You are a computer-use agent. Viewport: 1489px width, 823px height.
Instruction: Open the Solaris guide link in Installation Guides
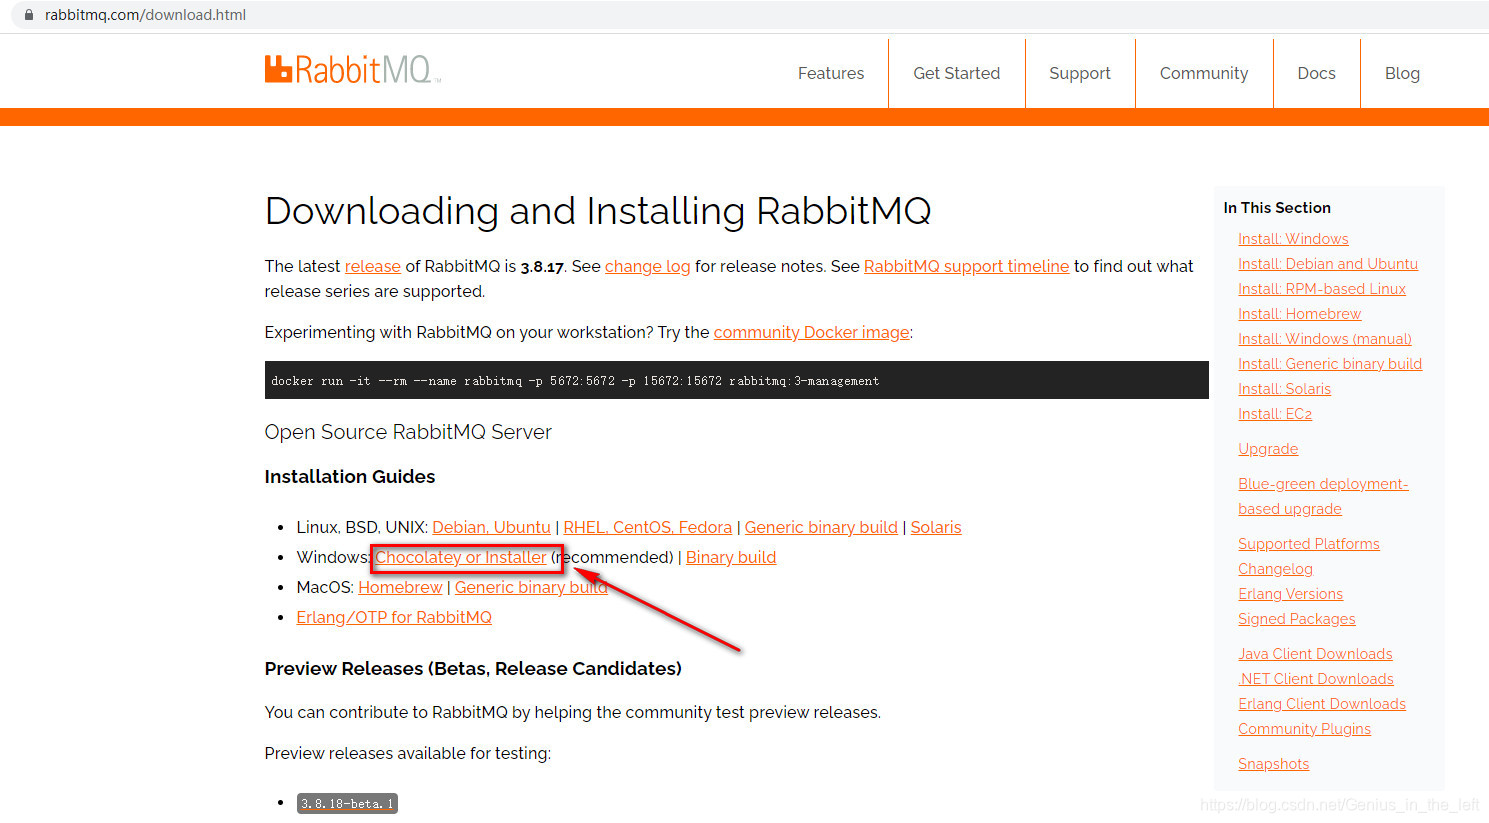click(936, 527)
